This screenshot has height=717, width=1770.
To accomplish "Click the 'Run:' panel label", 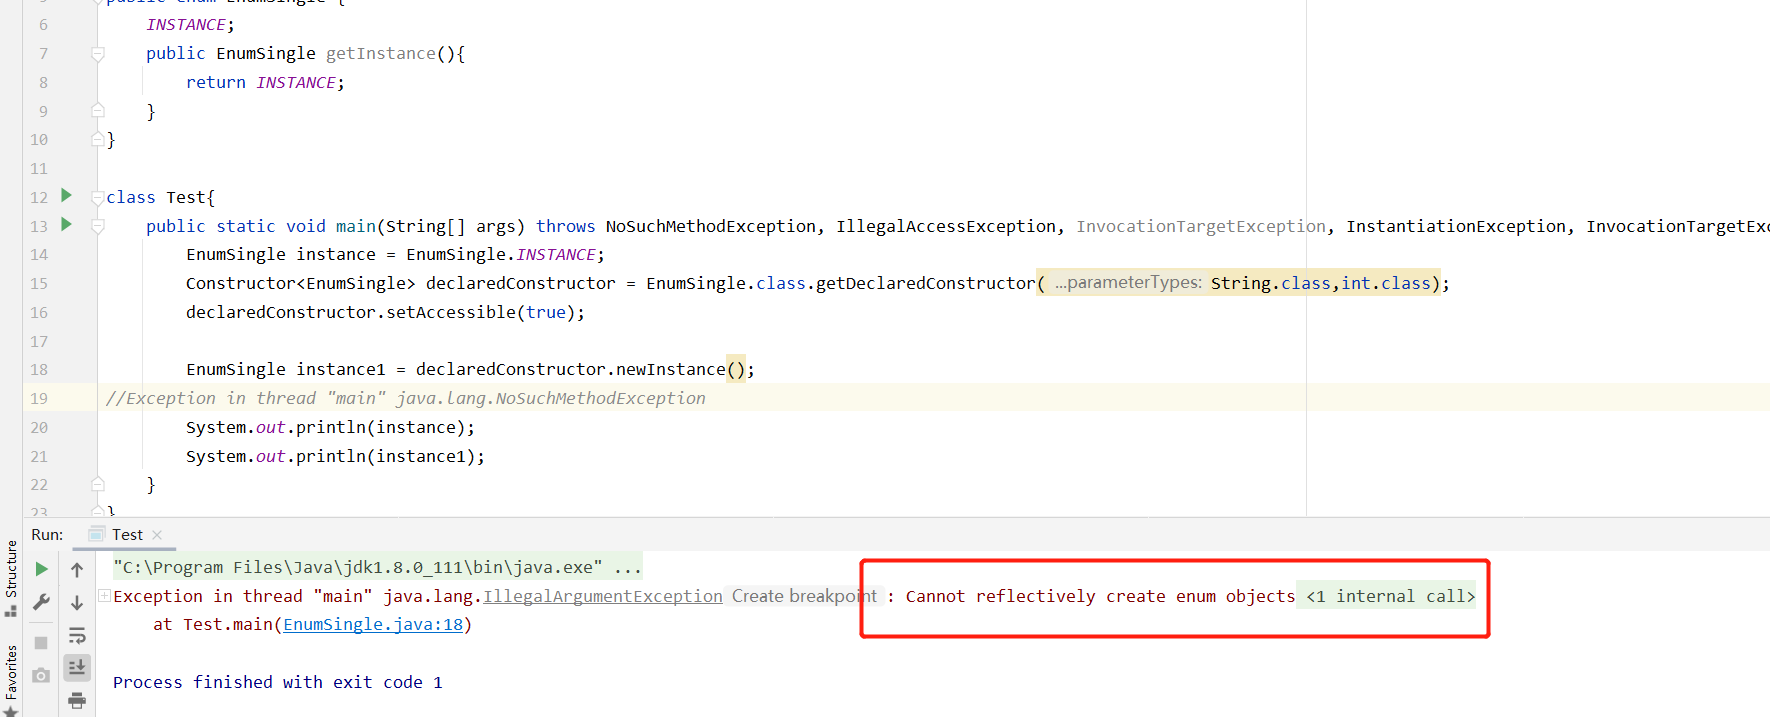I will point(47,535).
